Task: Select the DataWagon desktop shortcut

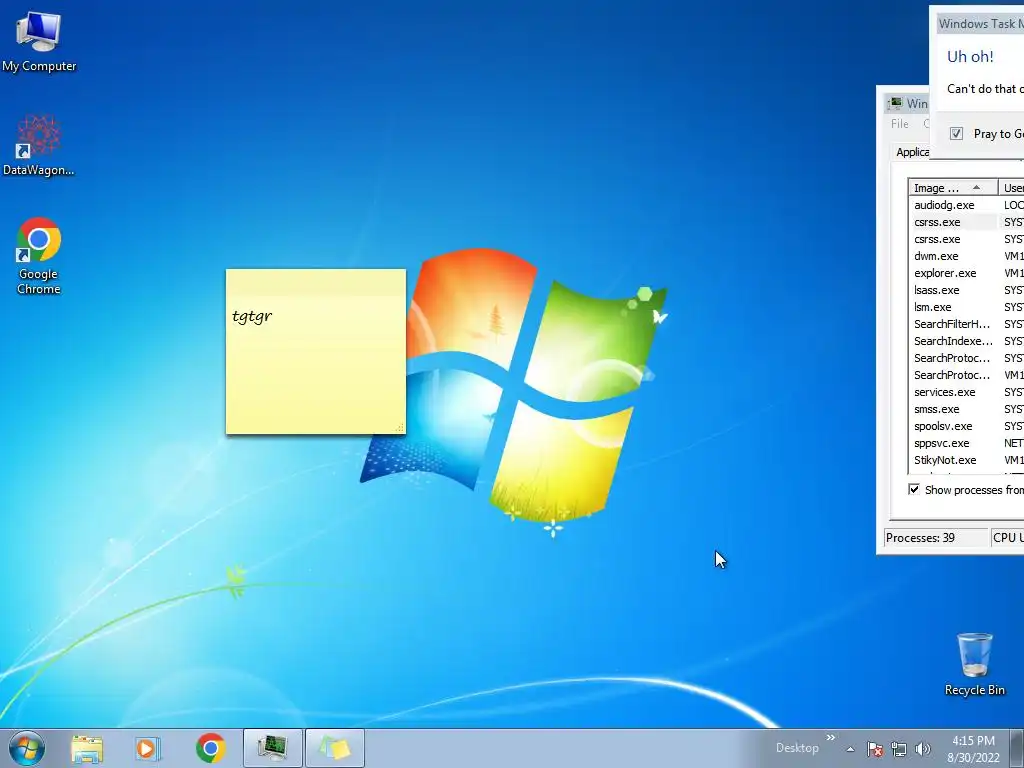Action: (x=39, y=145)
